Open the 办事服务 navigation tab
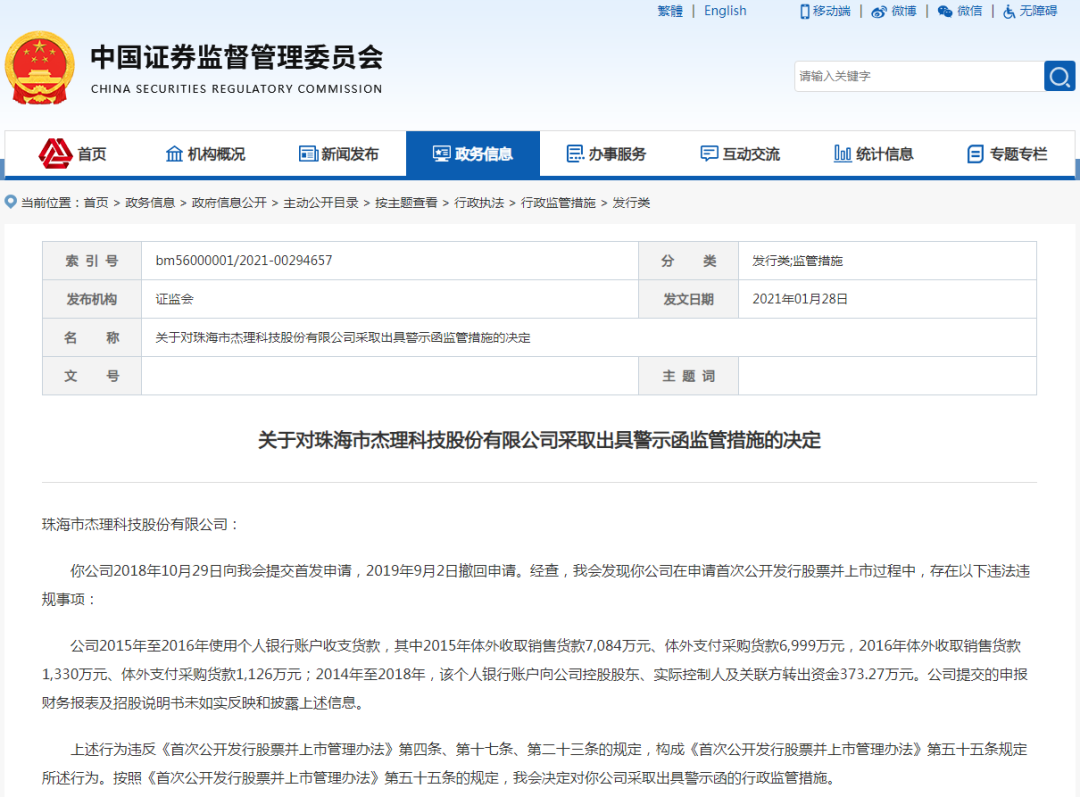 (x=607, y=154)
